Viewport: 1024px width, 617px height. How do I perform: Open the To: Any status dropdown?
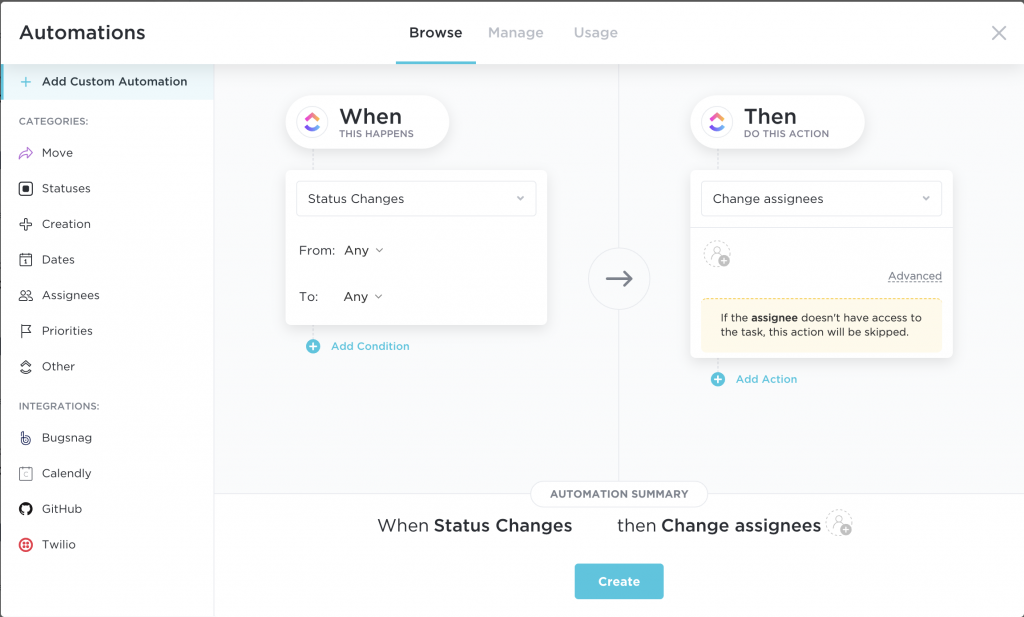[363, 297]
